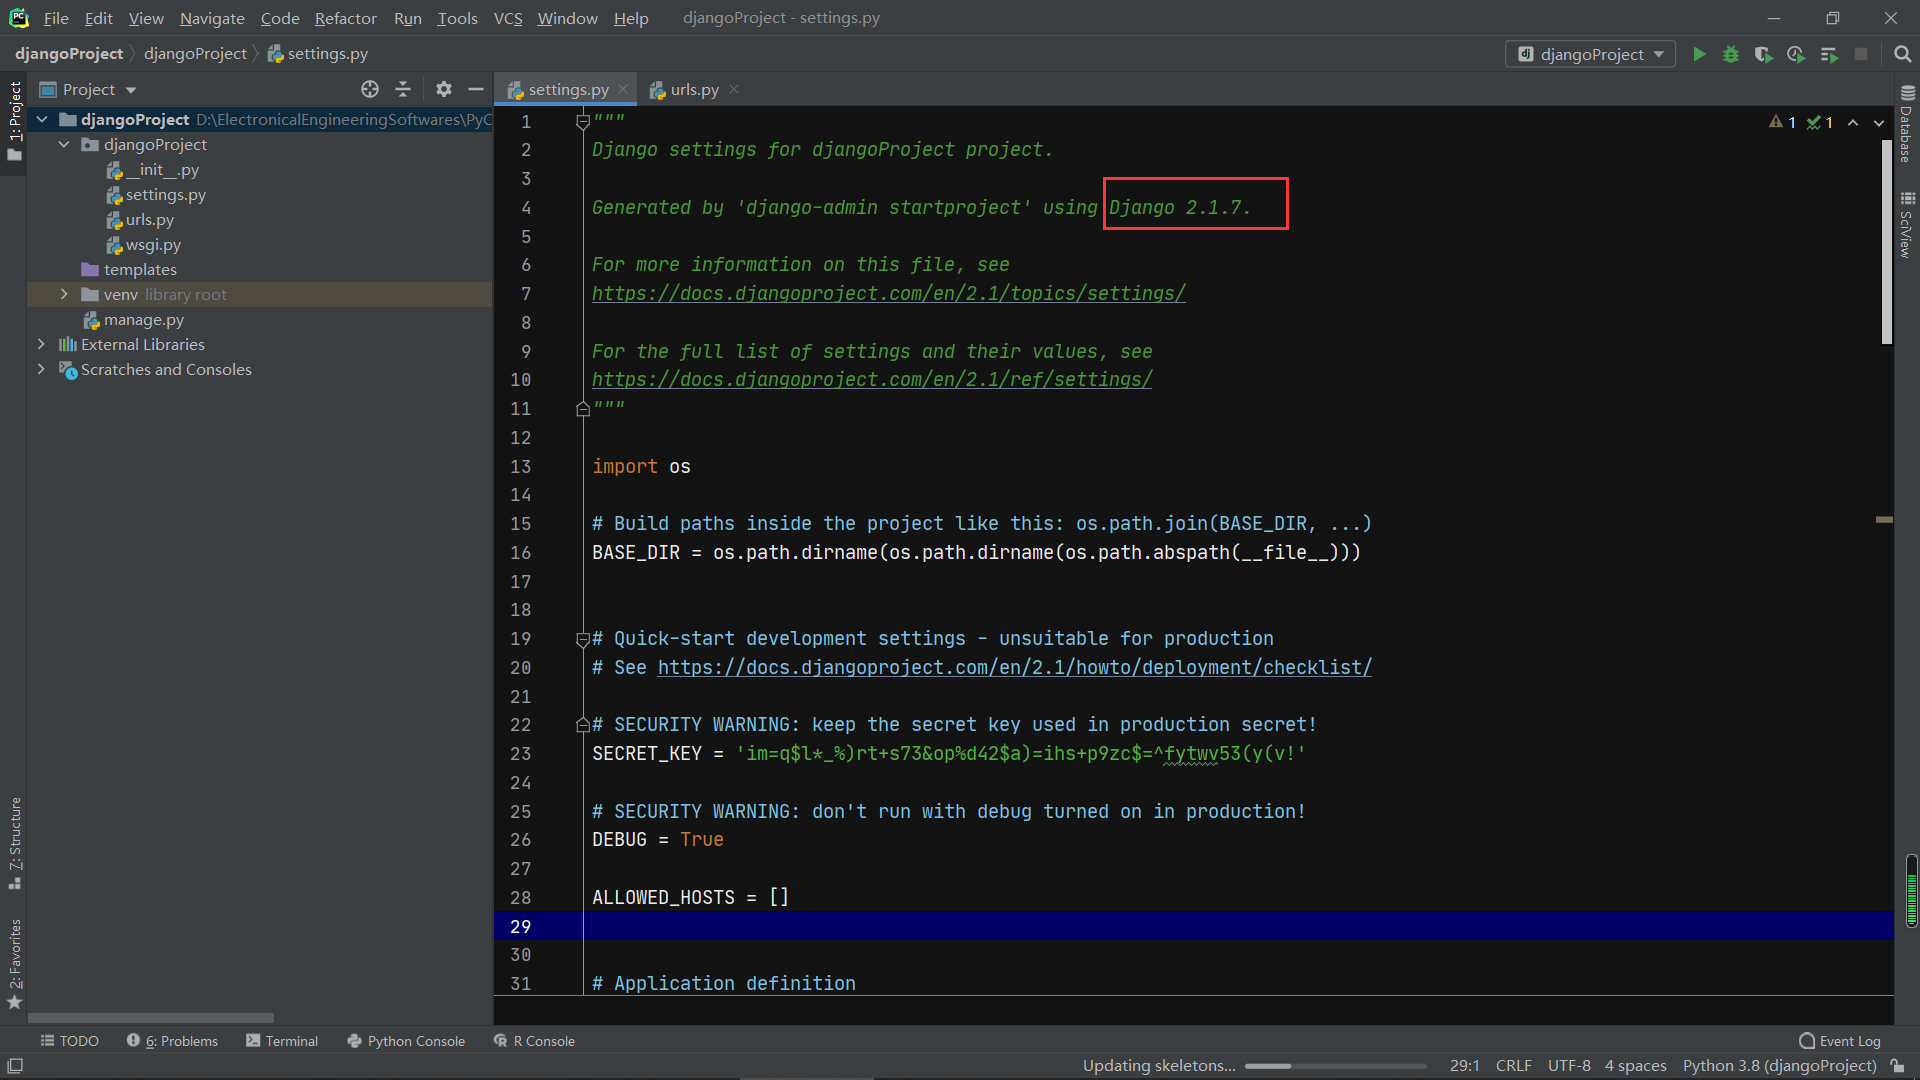Open Search Everywhere magnifier icon

click(x=1902, y=54)
